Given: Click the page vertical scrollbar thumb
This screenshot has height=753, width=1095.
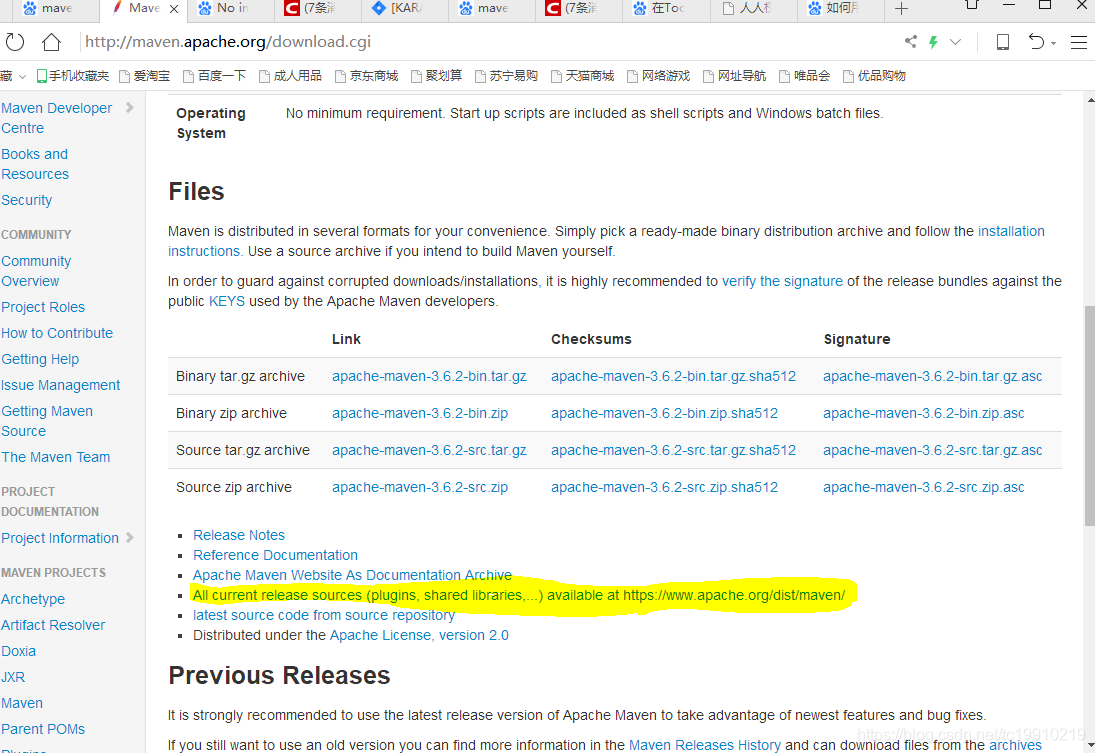Looking at the screenshot, I should point(1089,416).
